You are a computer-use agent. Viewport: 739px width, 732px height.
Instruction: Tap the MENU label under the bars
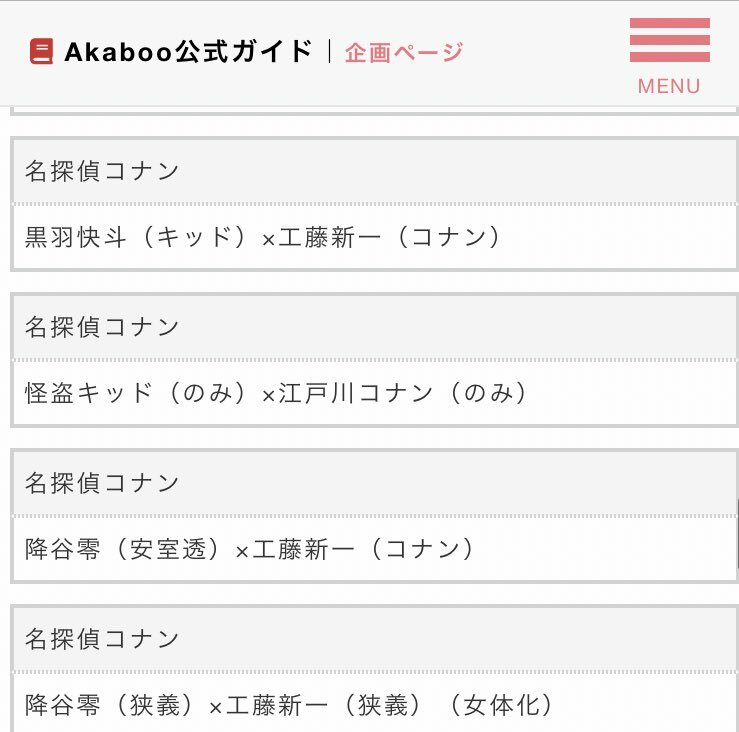[x=669, y=86]
